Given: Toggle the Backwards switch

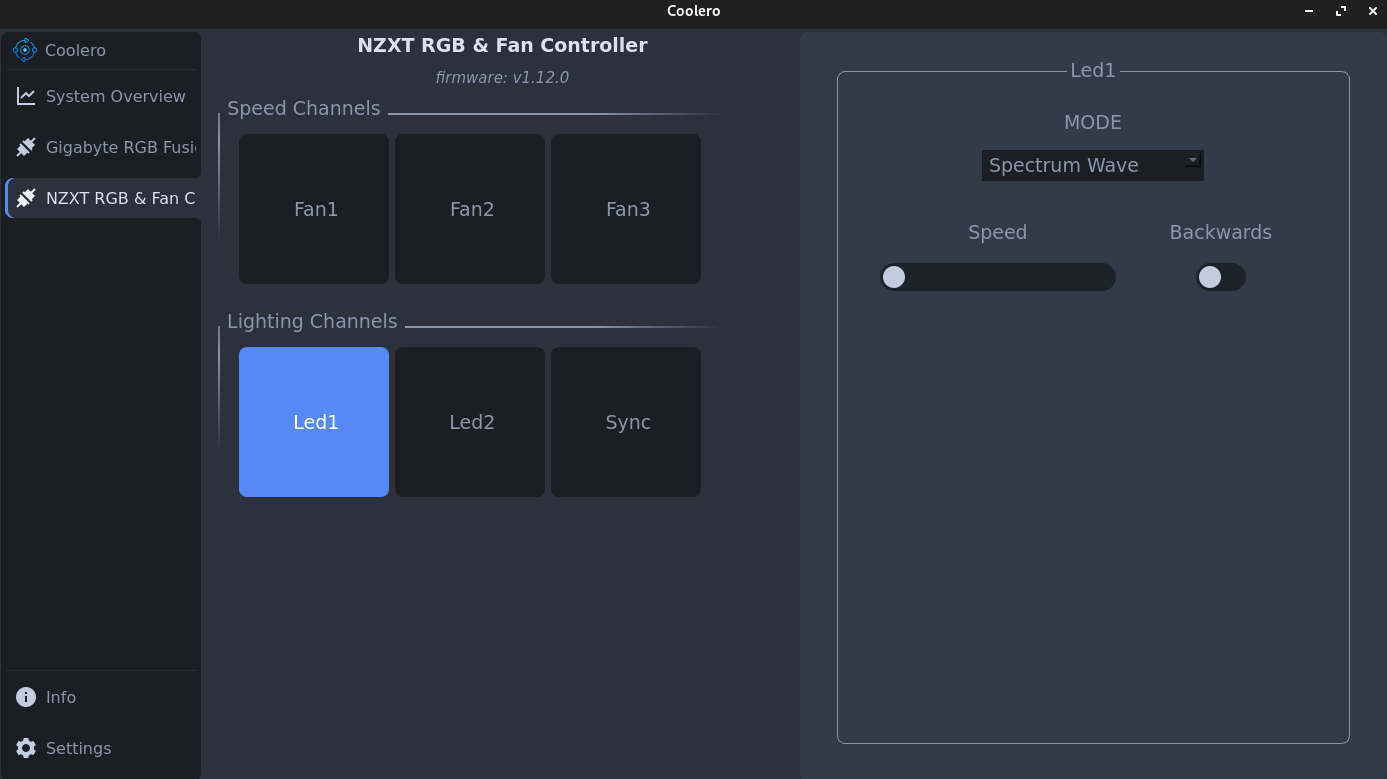Looking at the screenshot, I should [x=1221, y=277].
